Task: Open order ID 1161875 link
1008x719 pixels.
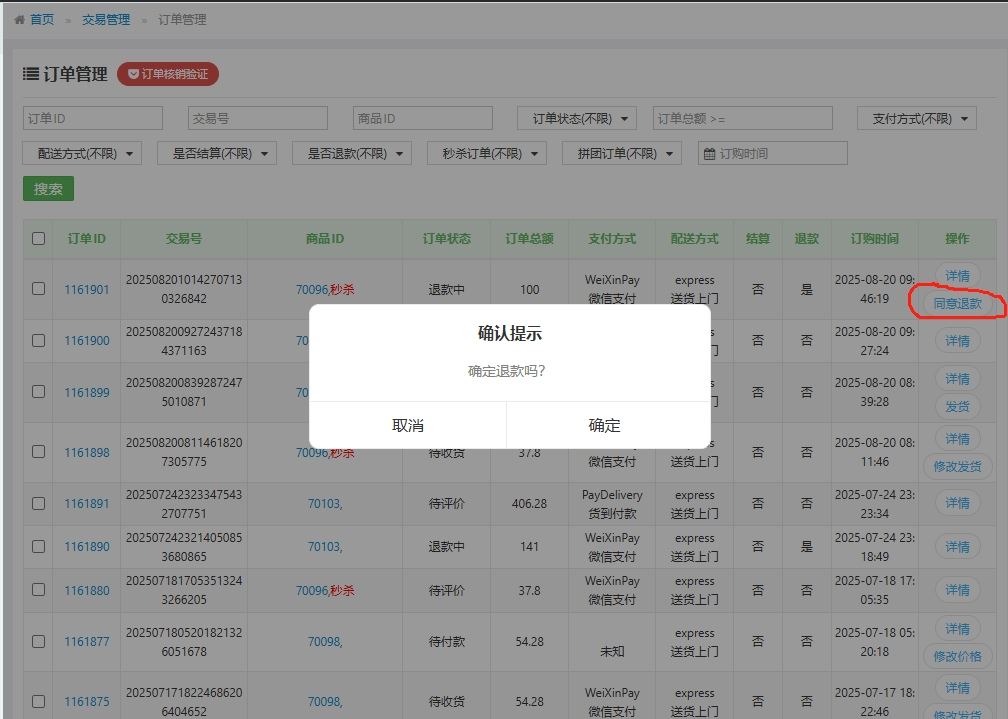Action: point(87,702)
